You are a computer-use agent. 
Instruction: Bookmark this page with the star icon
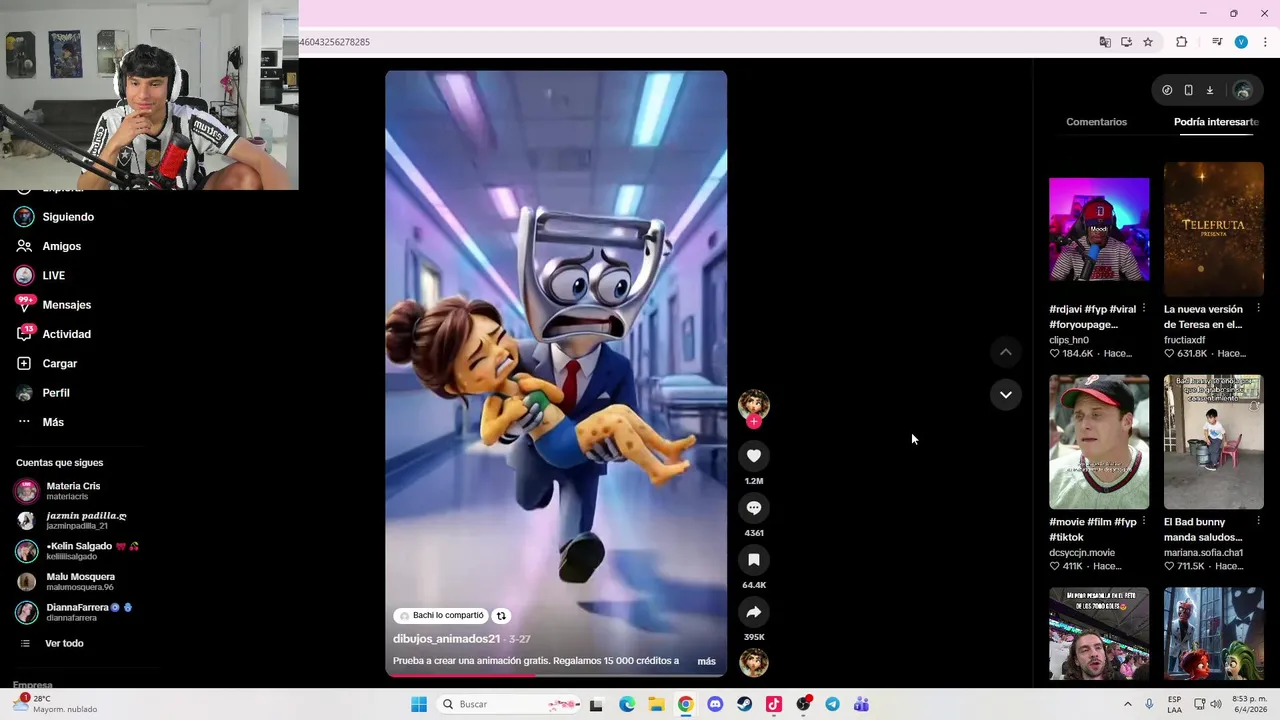point(1148,42)
